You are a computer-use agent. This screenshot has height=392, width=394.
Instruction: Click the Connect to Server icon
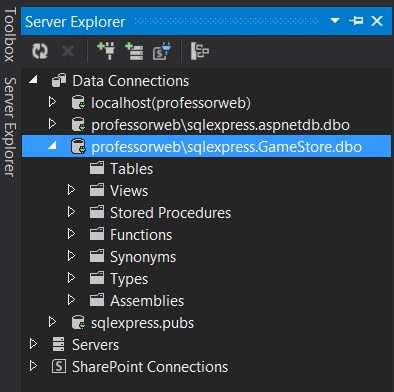(x=134, y=51)
